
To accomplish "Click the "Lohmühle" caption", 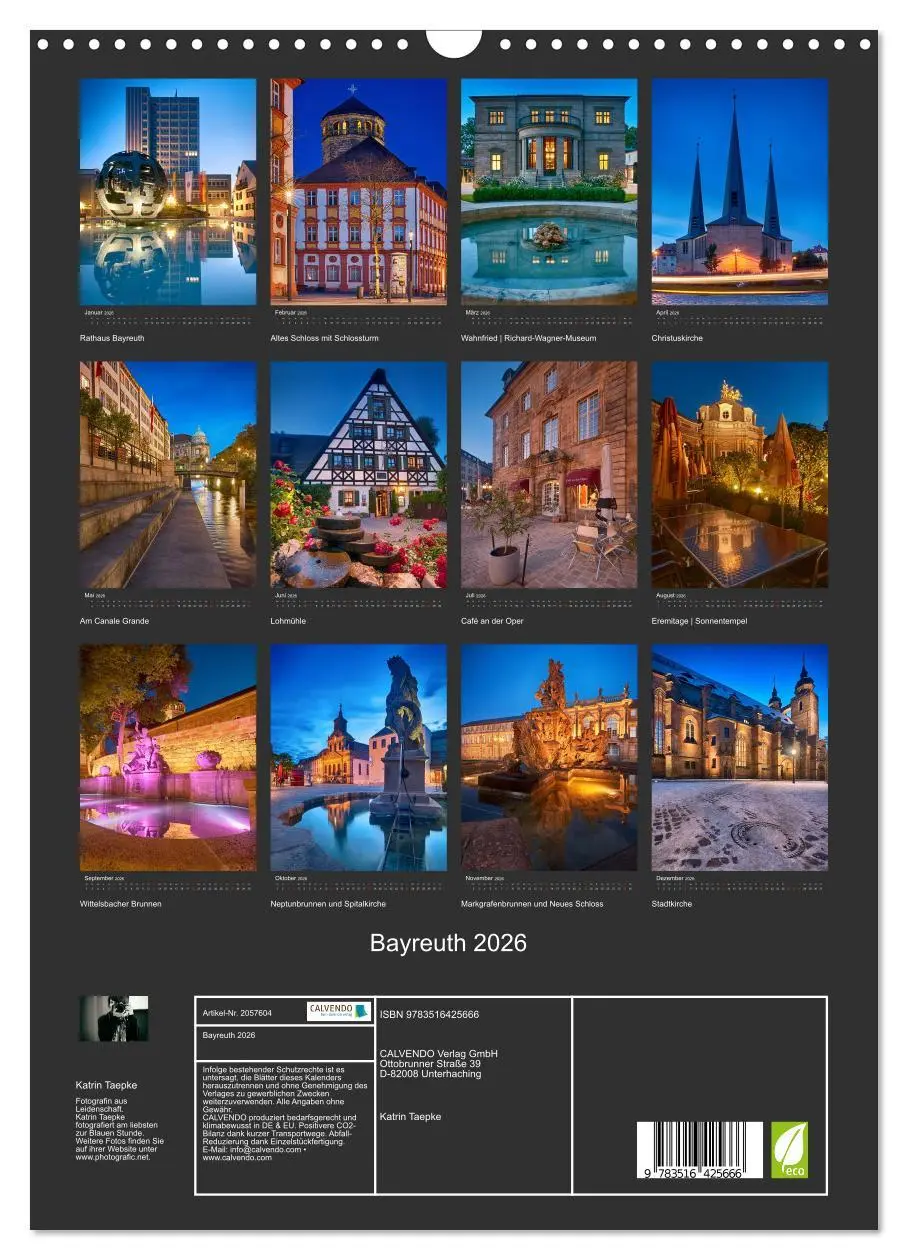I will (x=288, y=621).
